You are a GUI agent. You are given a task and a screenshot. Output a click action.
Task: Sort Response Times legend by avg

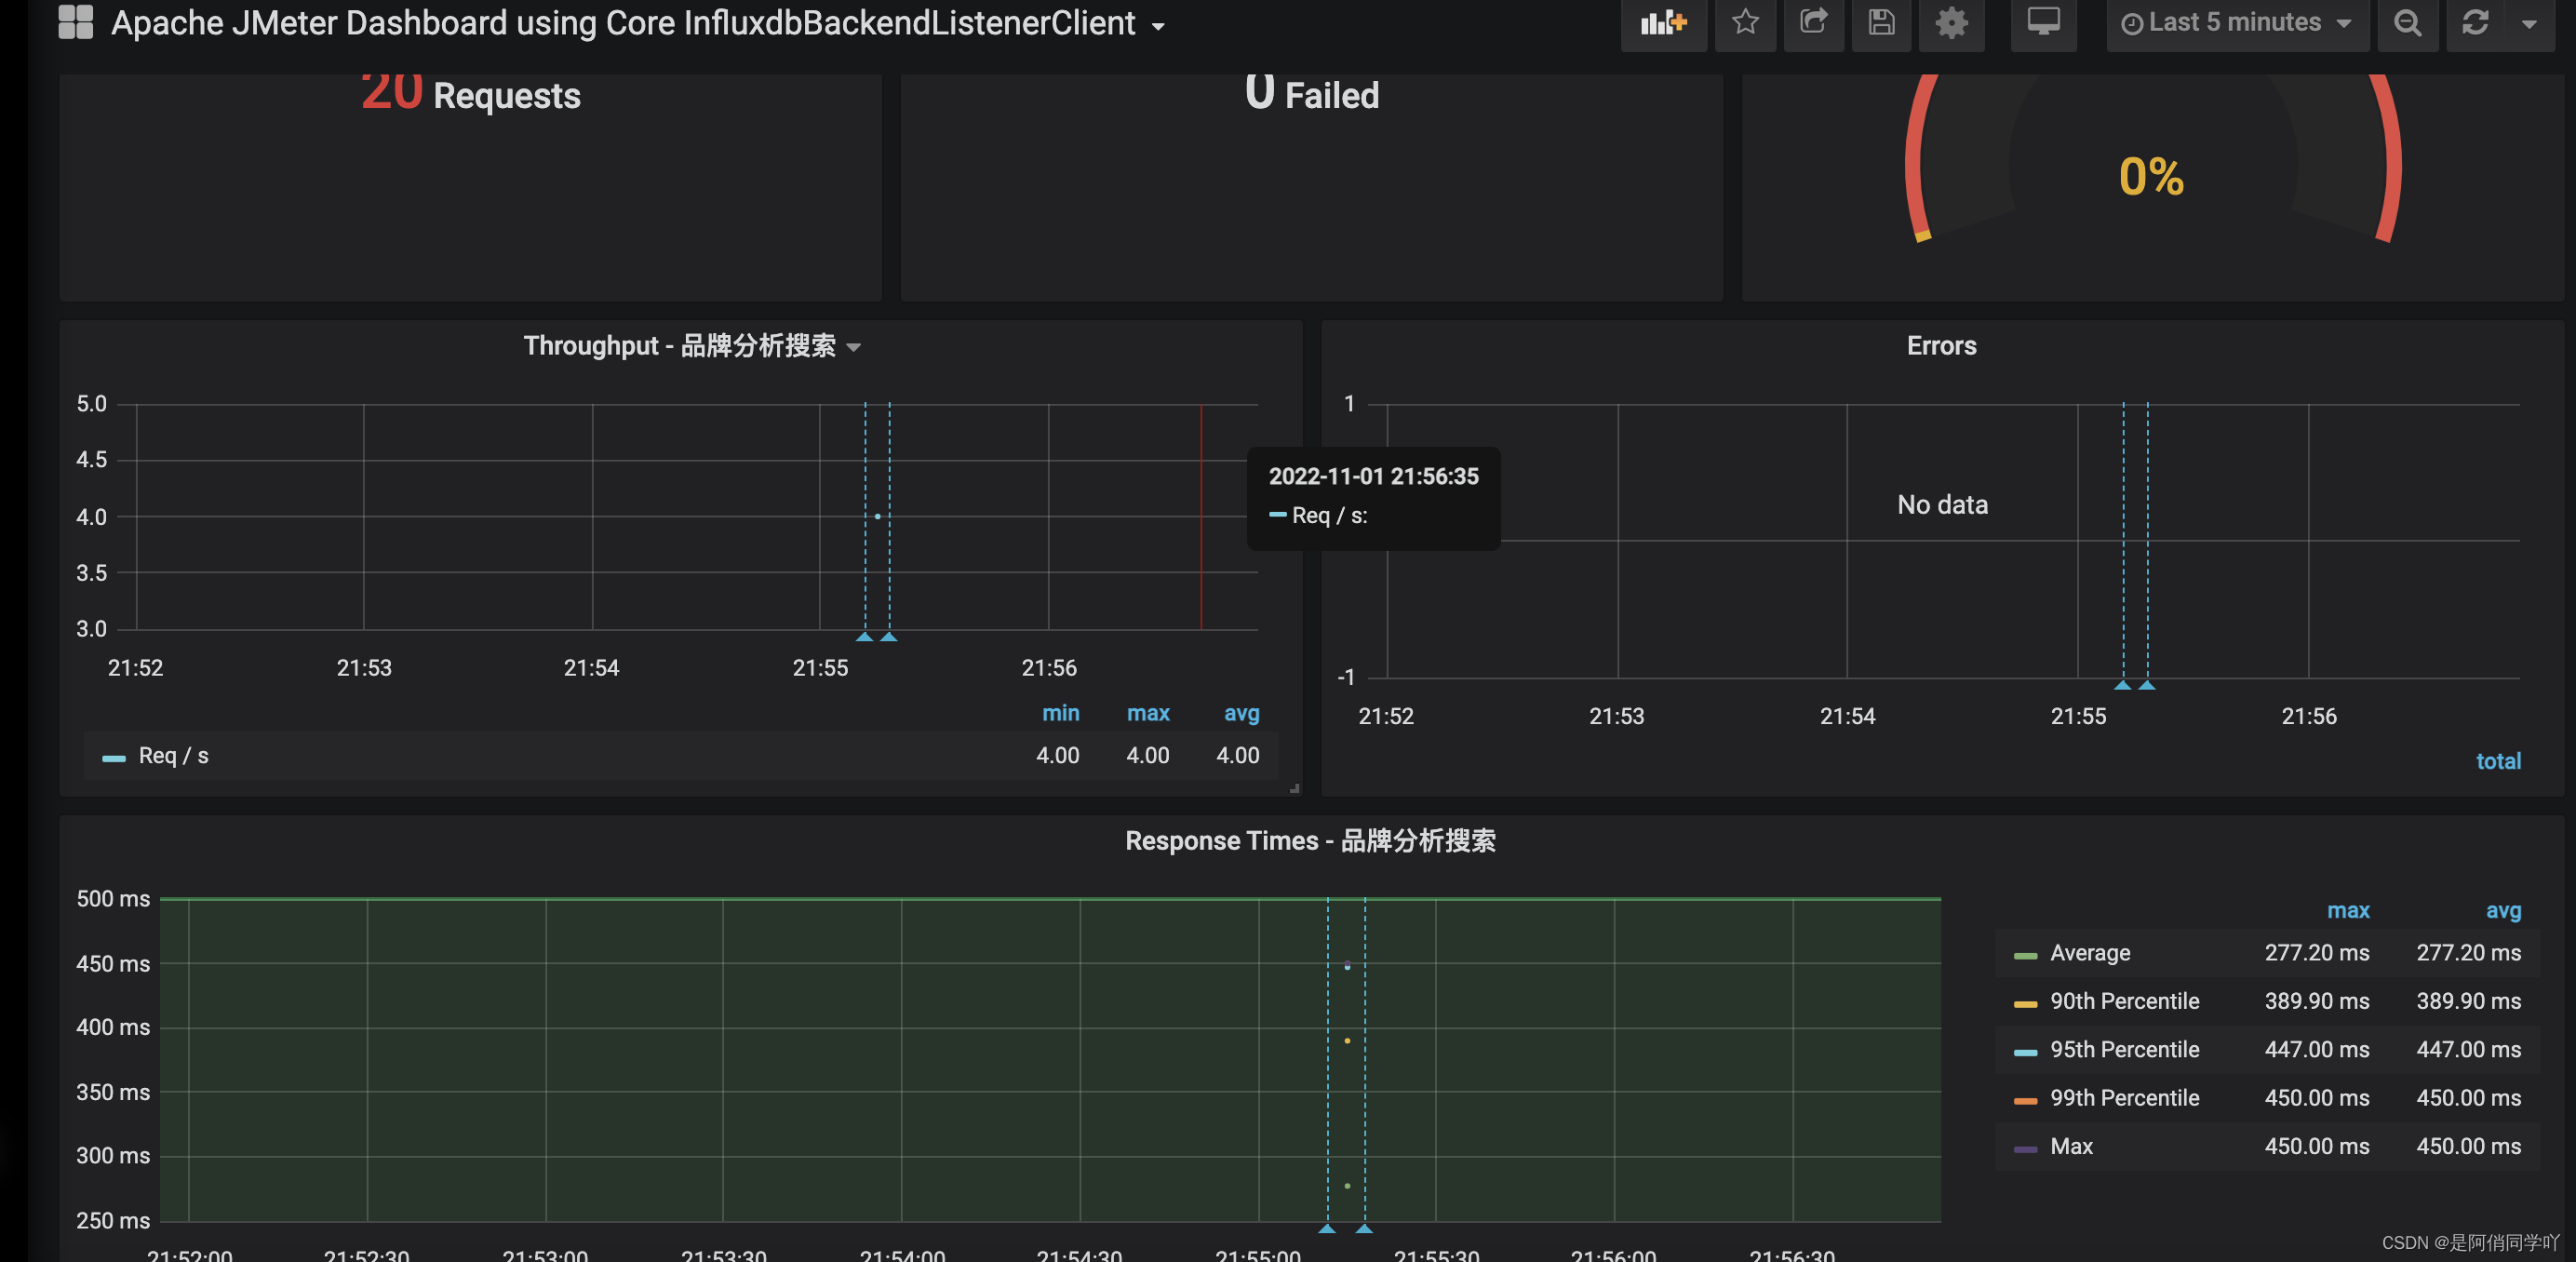(2503, 910)
